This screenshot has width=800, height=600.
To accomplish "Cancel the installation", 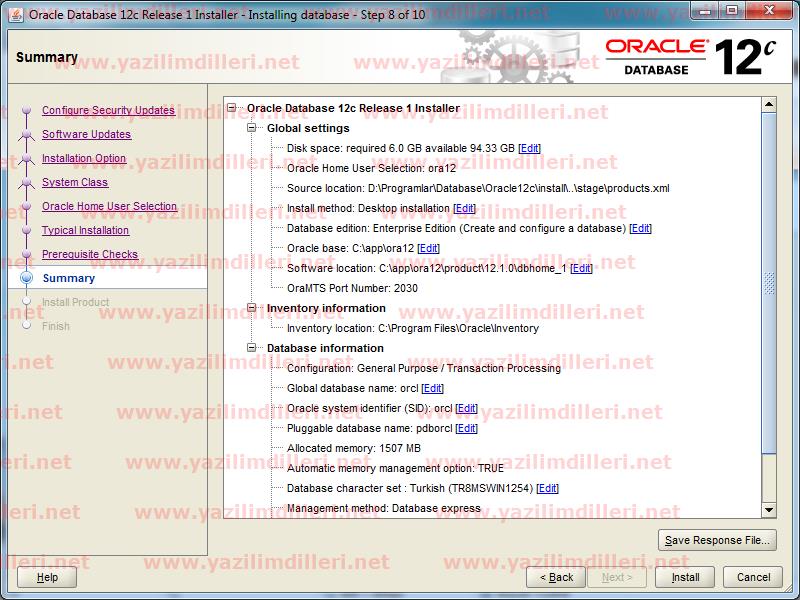I will point(753,577).
